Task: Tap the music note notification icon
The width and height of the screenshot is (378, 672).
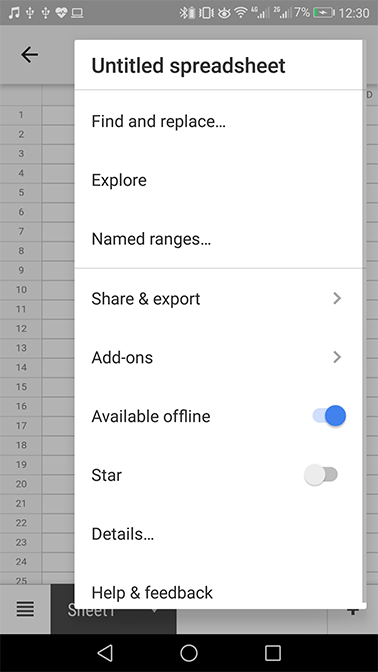Action: [14, 13]
